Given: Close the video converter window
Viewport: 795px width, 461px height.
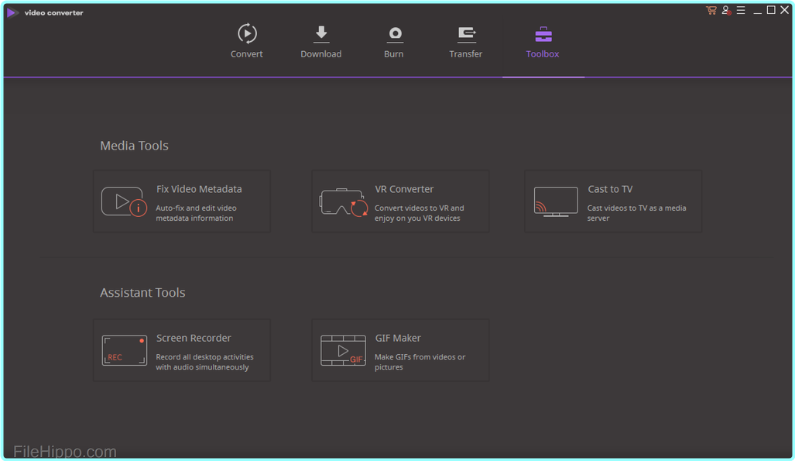Looking at the screenshot, I should pyautogui.click(x=784, y=10).
